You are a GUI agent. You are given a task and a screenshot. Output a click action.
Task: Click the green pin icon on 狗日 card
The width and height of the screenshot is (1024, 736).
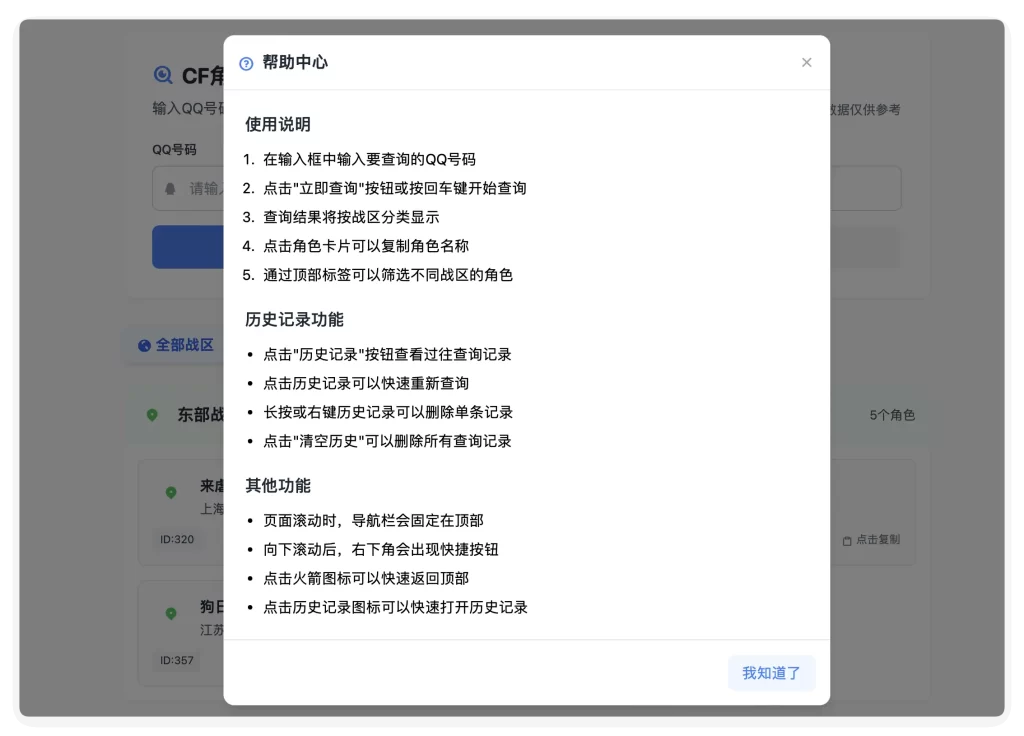pyautogui.click(x=169, y=613)
